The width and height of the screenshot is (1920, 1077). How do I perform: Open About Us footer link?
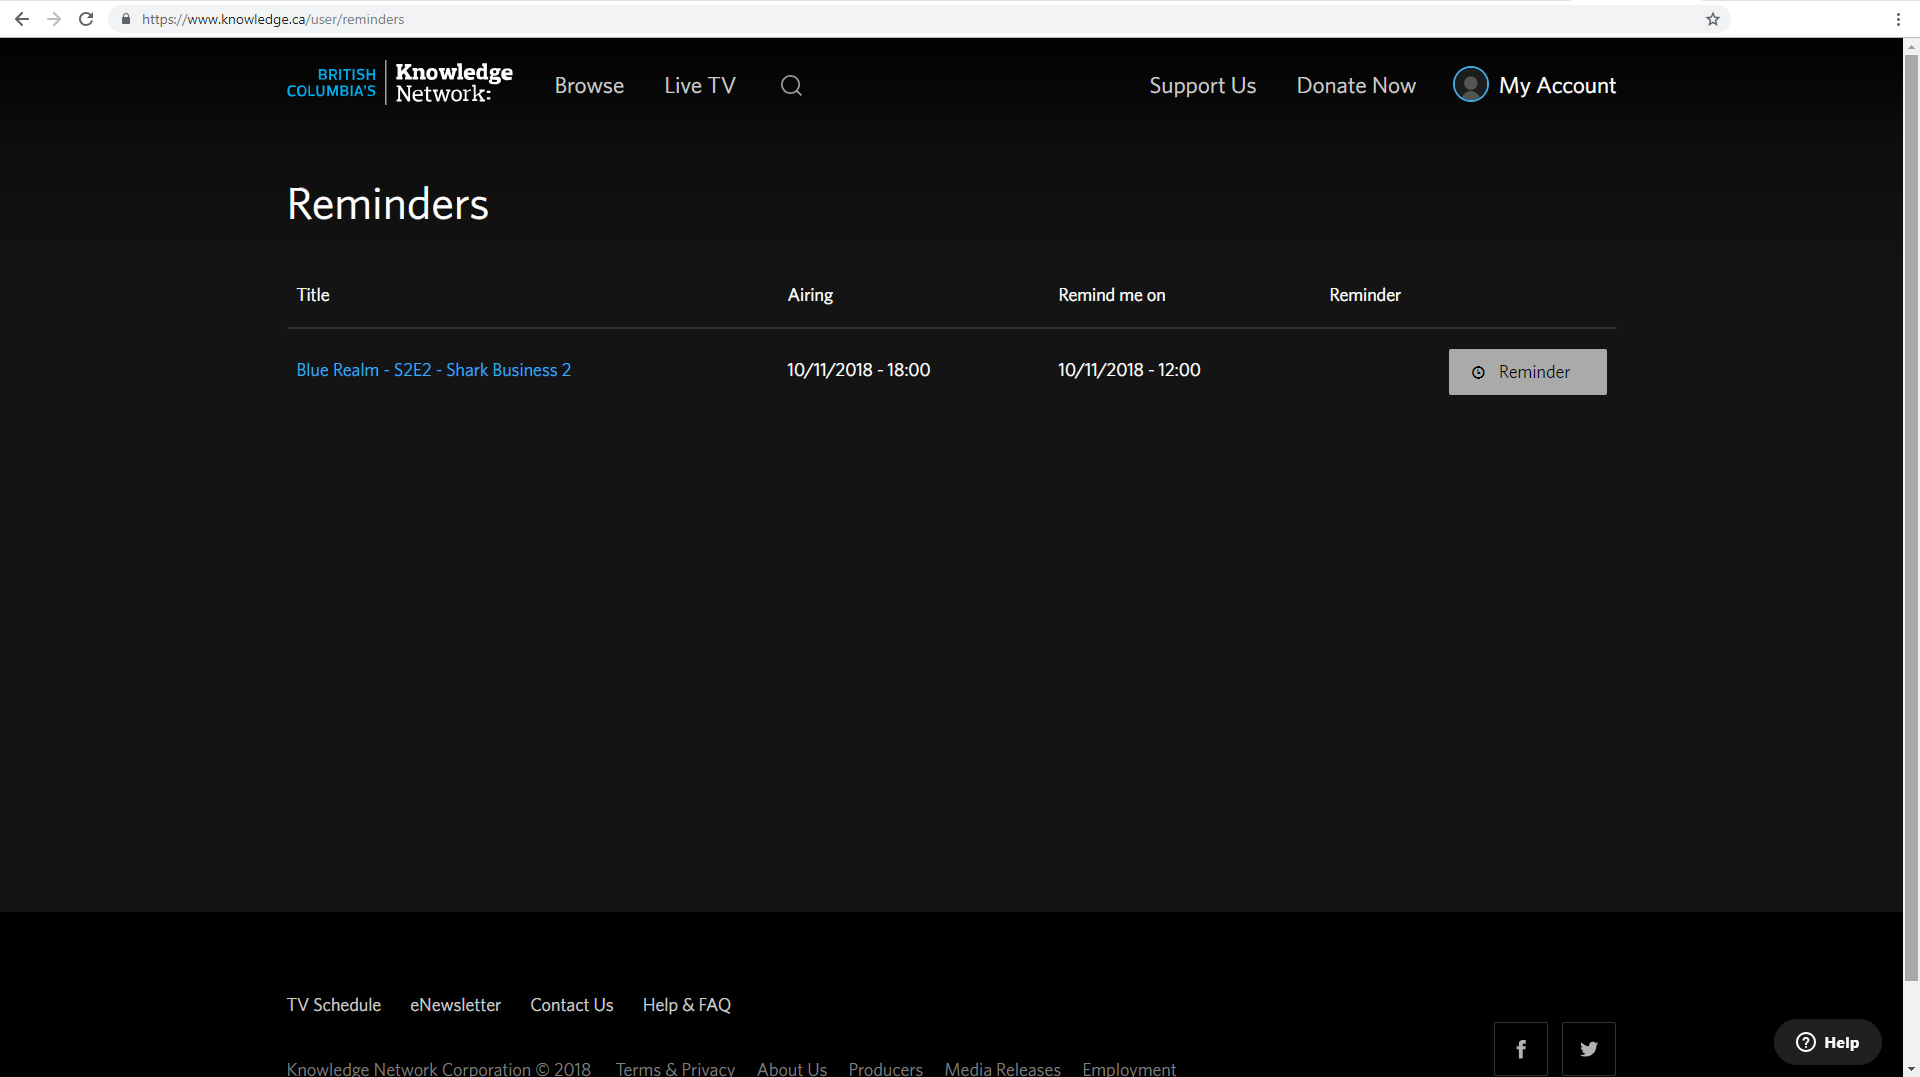792,1069
